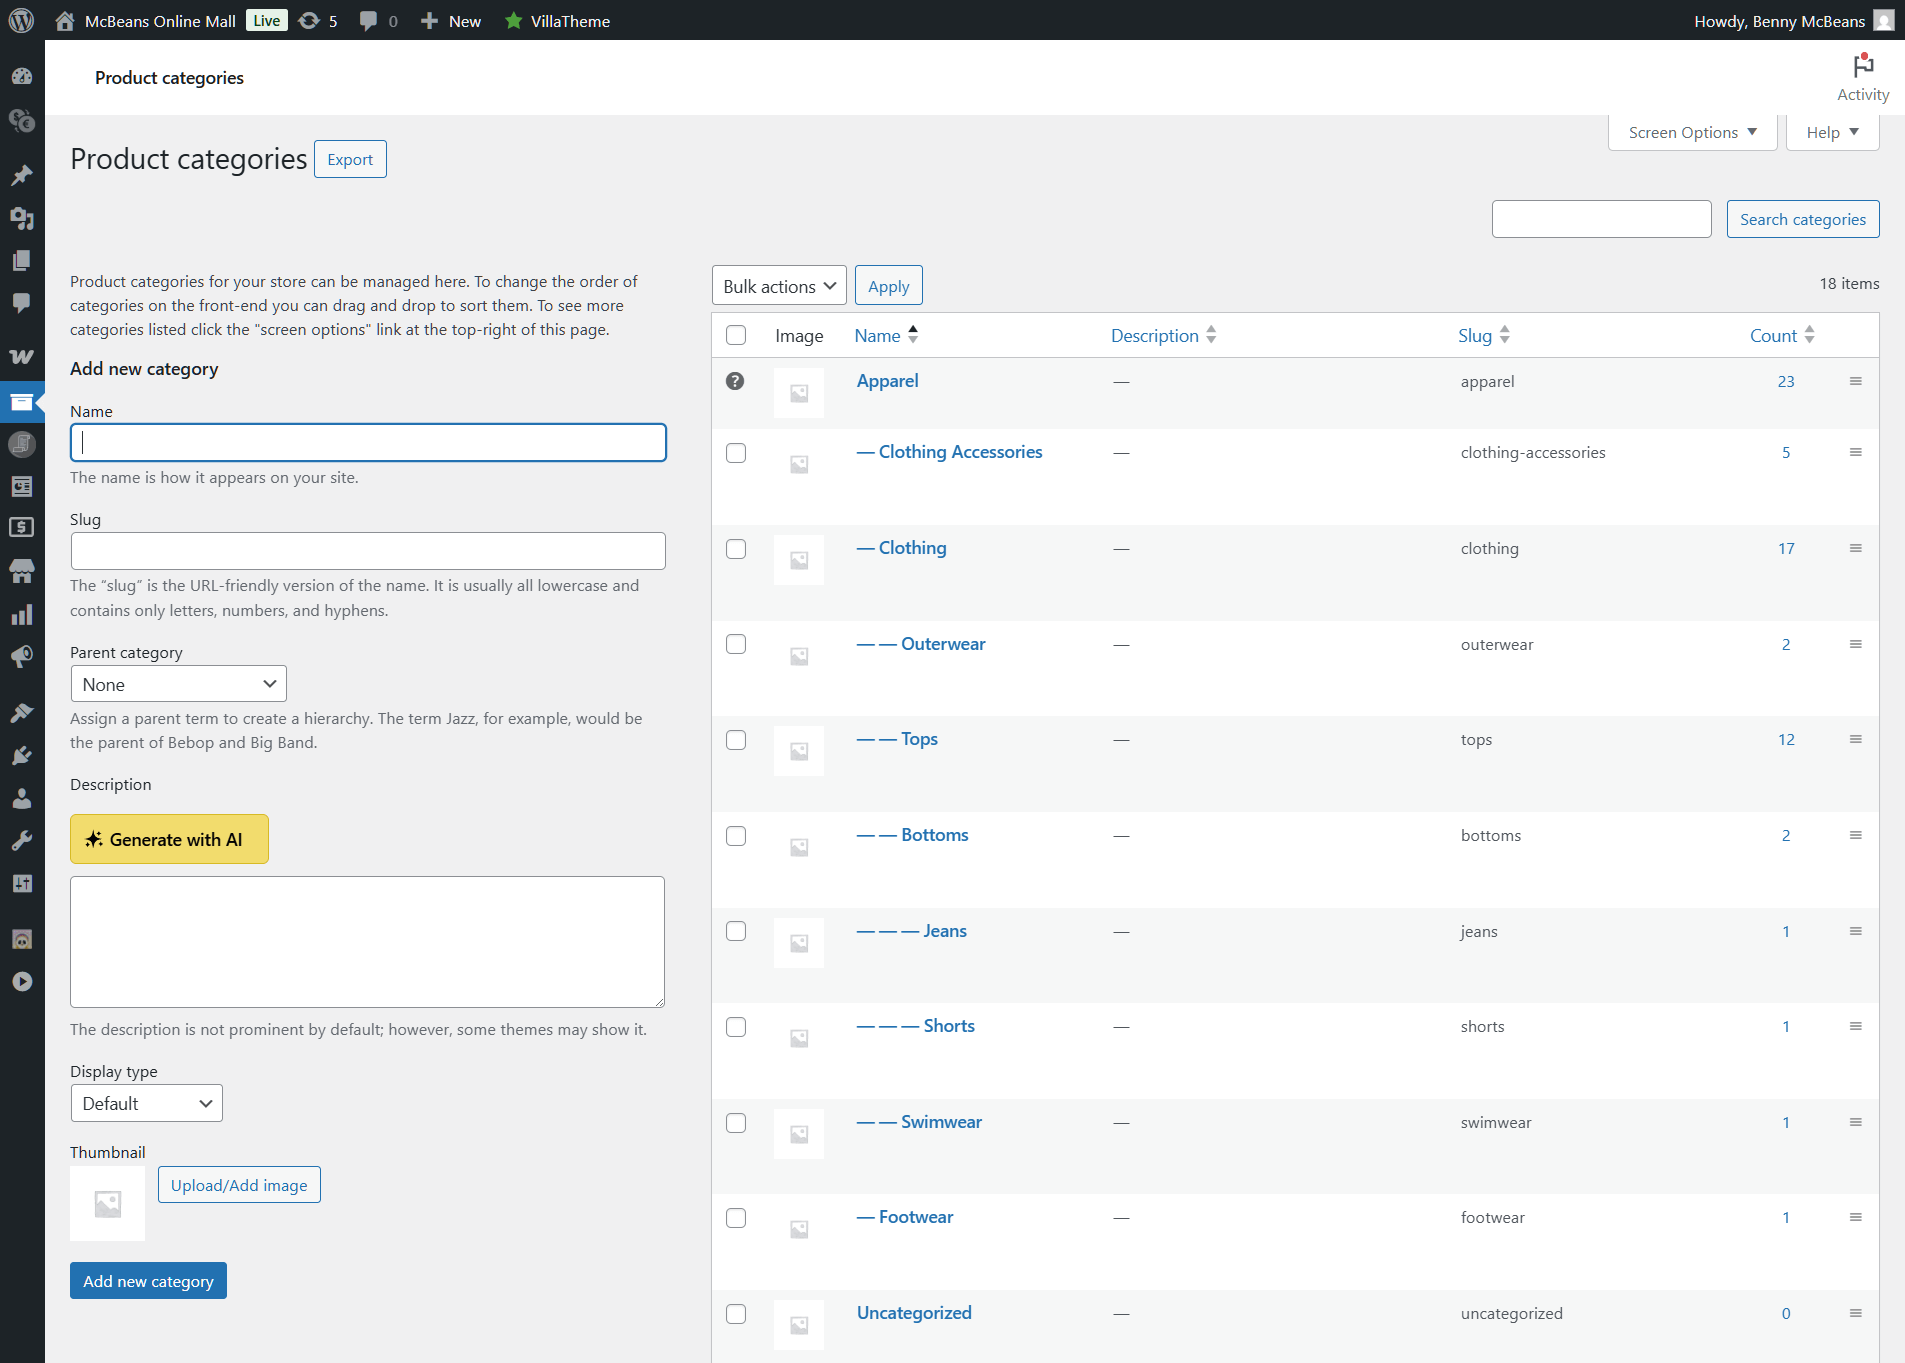Viewport: 1905px width, 1363px height.
Task: Check the Clothing row checkbox
Action: [x=736, y=549]
